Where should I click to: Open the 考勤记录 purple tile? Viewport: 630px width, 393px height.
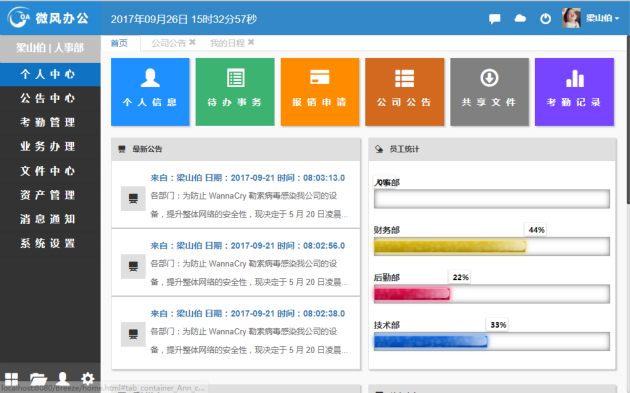[x=574, y=92]
